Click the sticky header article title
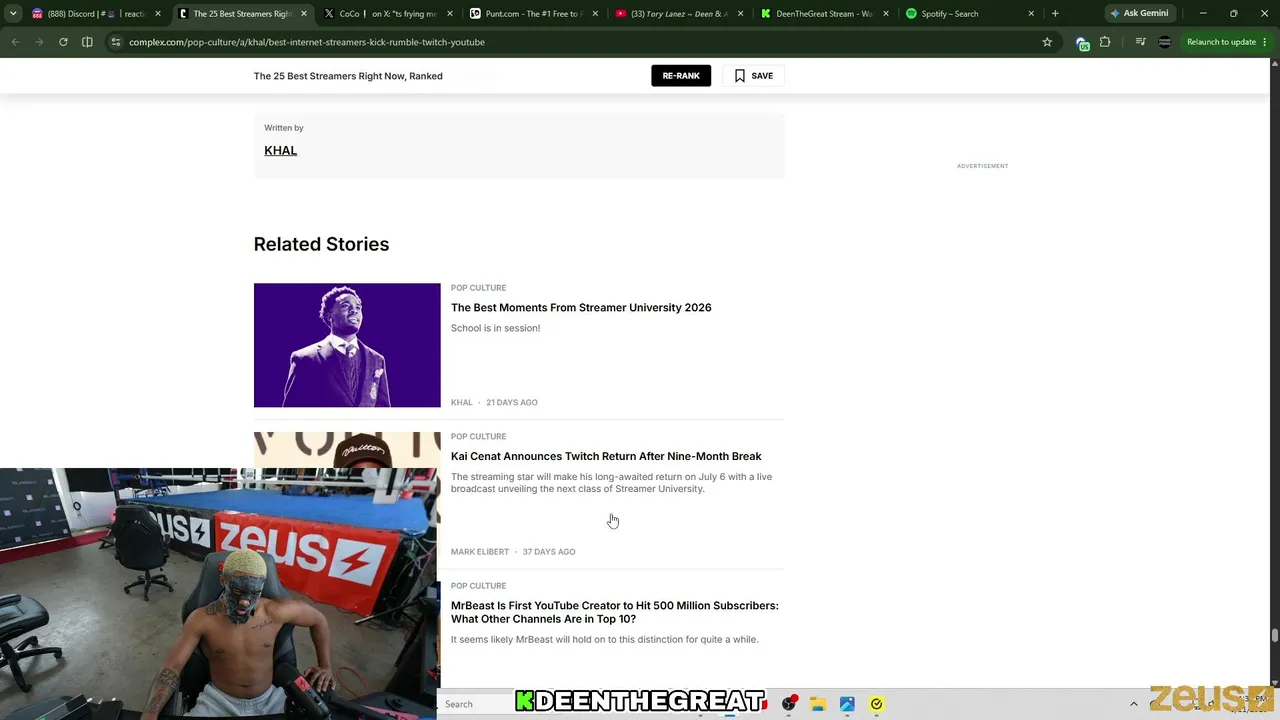Image resolution: width=1280 pixels, height=720 pixels. [348, 76]
